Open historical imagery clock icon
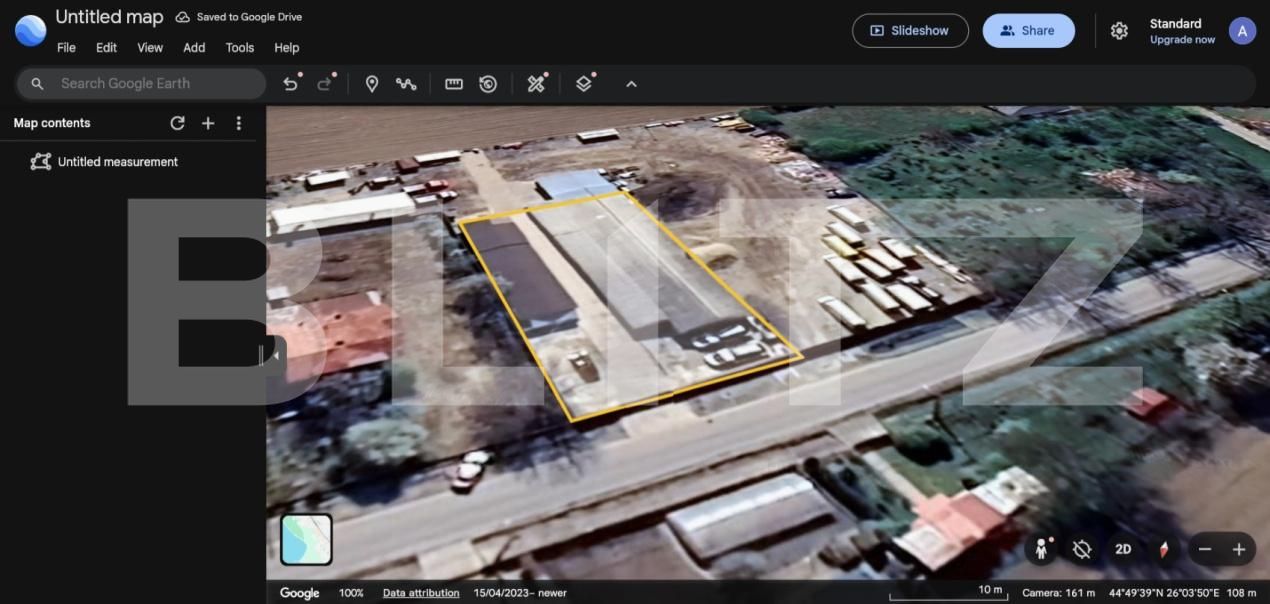Image resolution: width=1270 pixels, height=604 pixels. pyautogui.click(x=488, y=84)
